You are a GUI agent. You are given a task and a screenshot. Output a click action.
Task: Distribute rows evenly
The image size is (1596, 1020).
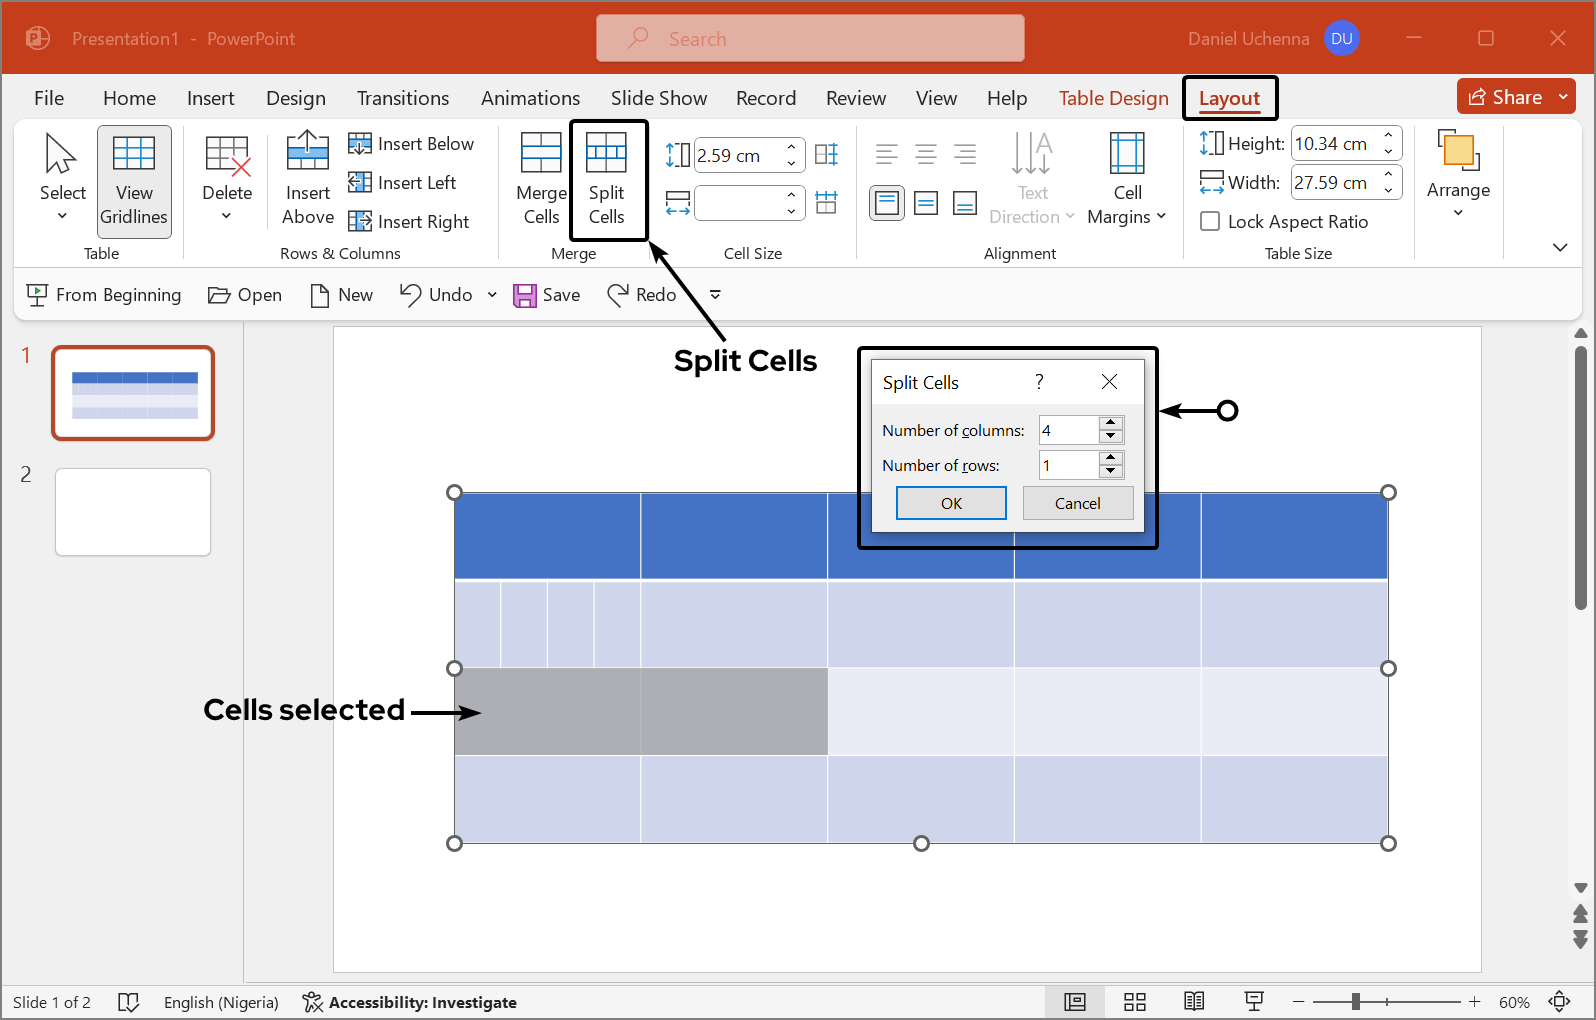click(827, 155)
